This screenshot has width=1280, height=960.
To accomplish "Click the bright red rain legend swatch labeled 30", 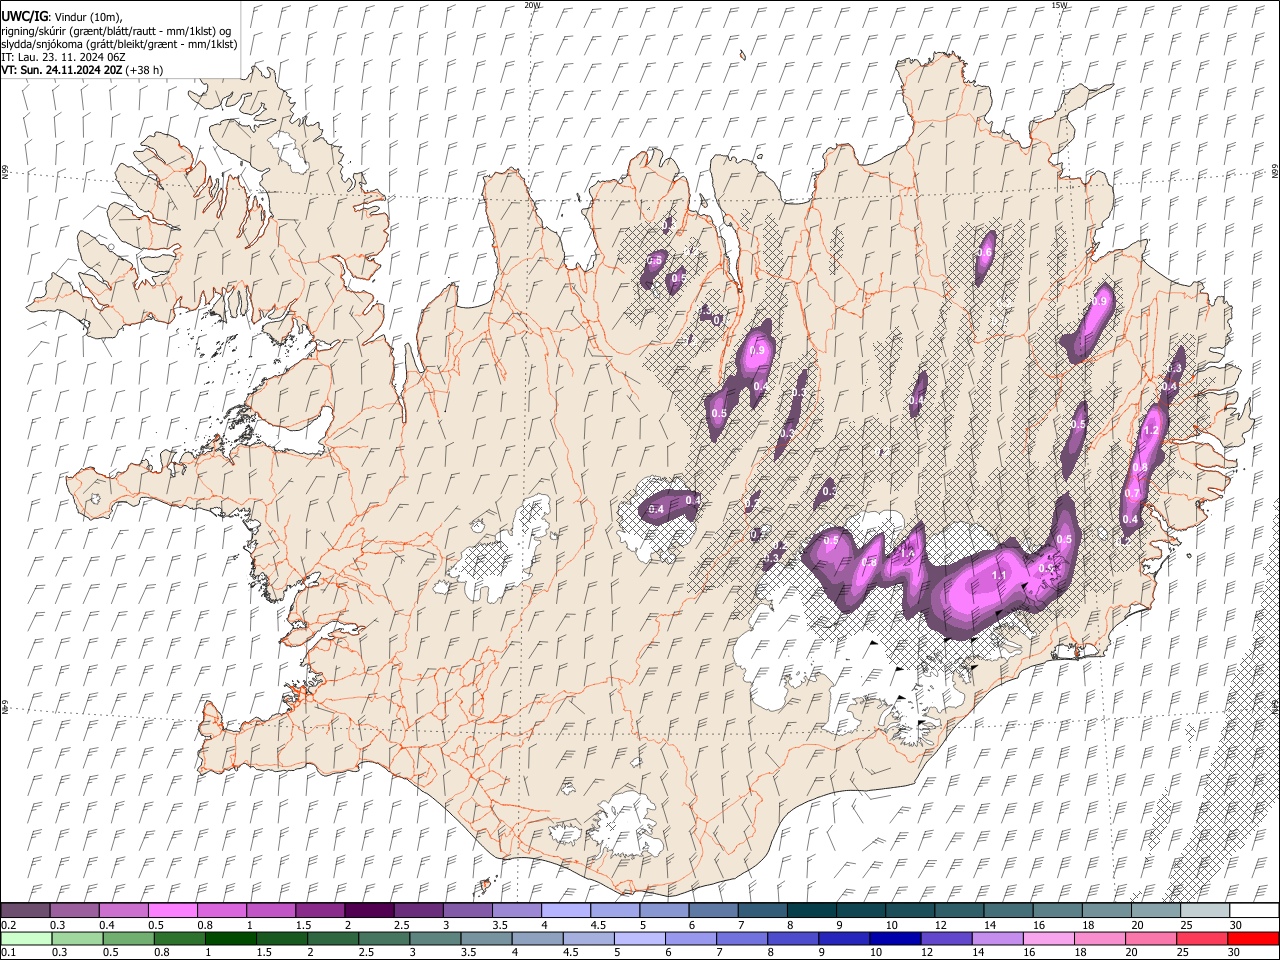I will pos(1252,938).
